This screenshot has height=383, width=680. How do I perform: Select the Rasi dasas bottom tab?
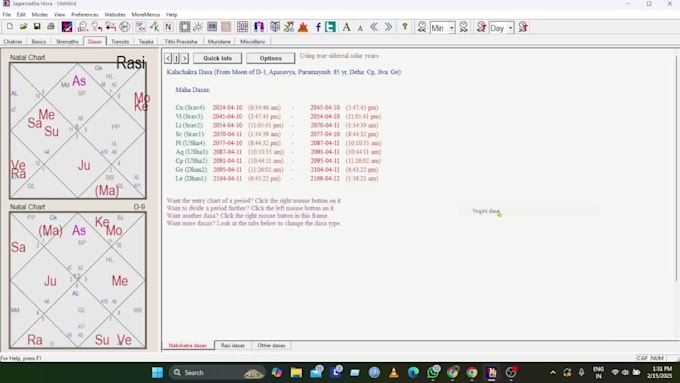pos(233,345)
